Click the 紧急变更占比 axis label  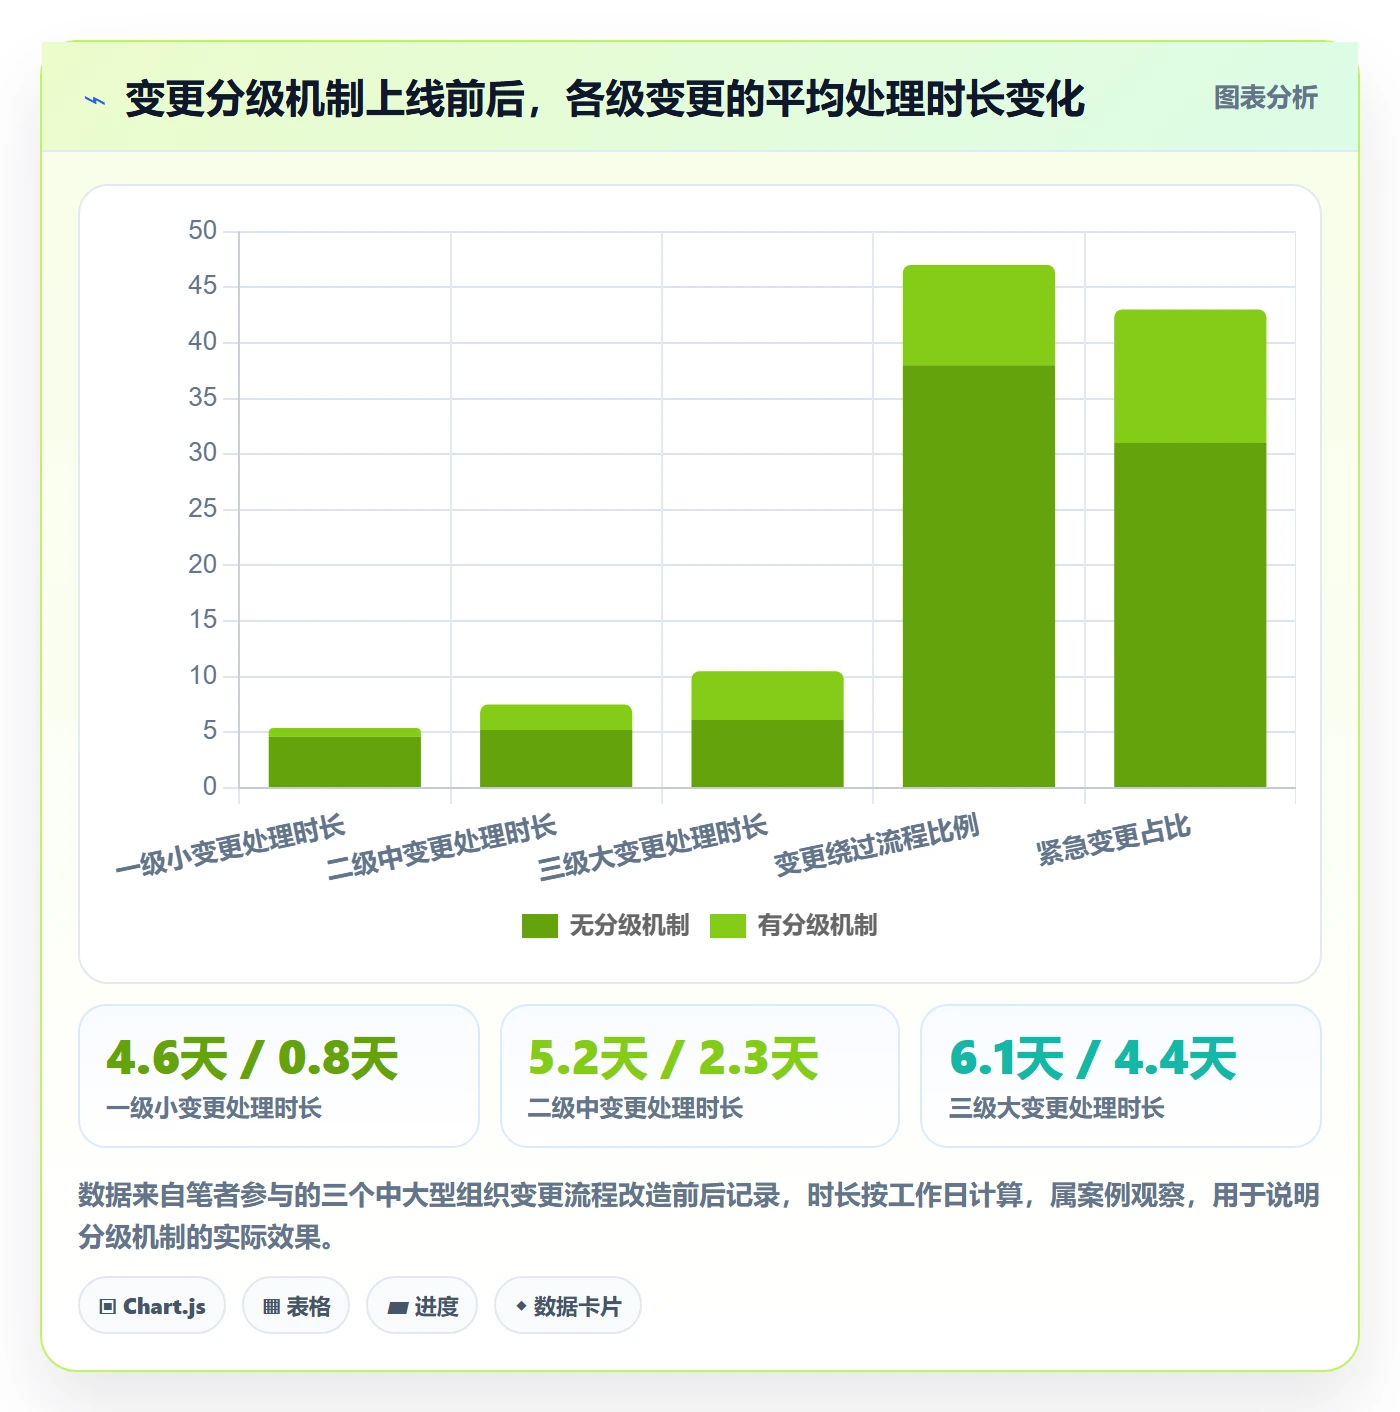click(x=1113, y=840)
